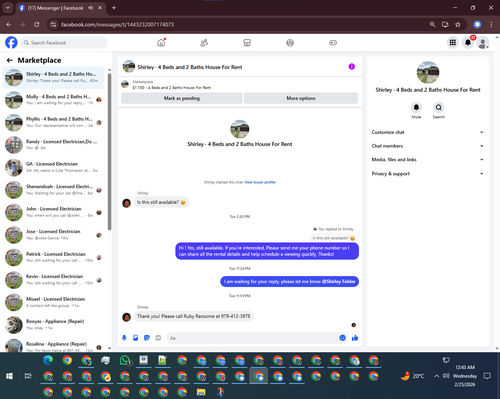Open the Facebook grid menu icon
This screenshot has width=500, height=399.
click(x=453, y=42)
